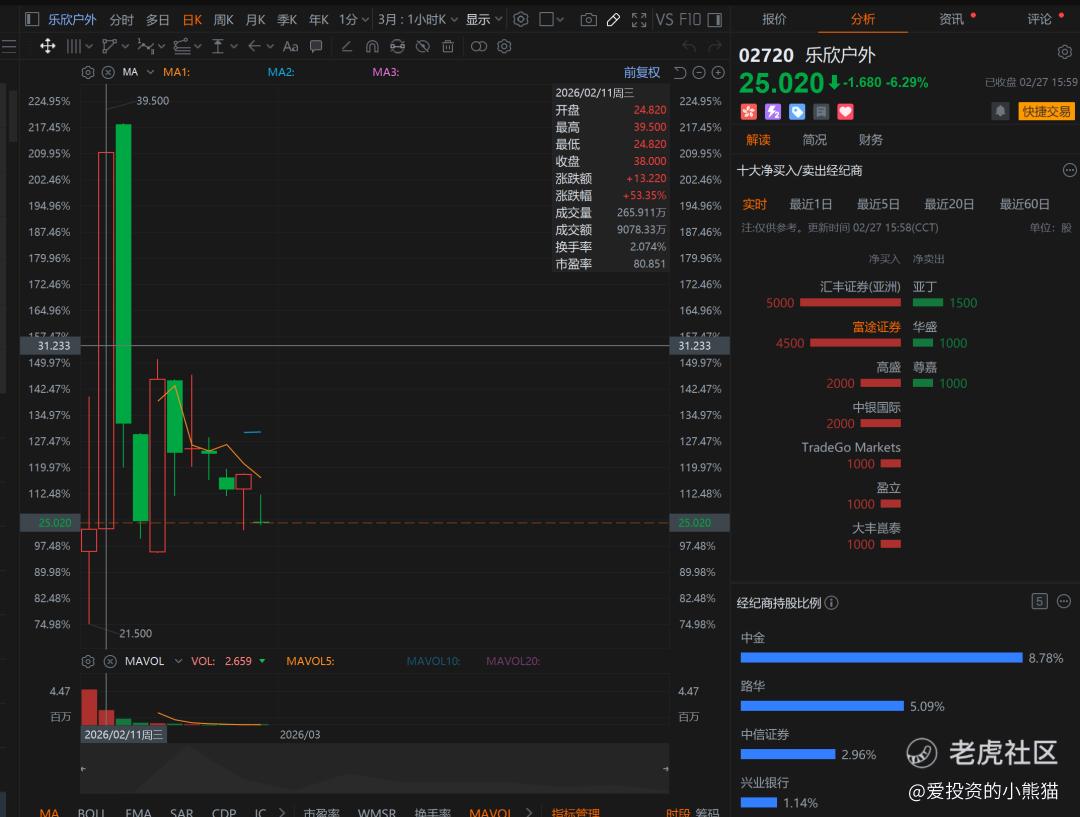The width and height of the screenshot is (1080, 817).
Task: Open the 资讯 news tab
Action: tap(951, 19)
